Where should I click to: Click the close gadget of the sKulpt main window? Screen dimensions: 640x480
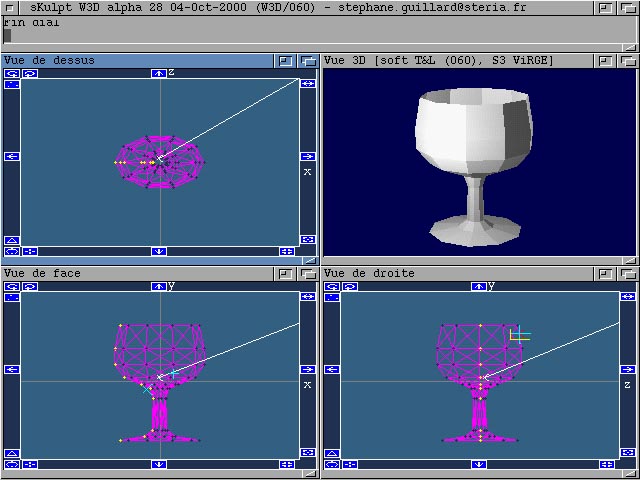point(11,7)
